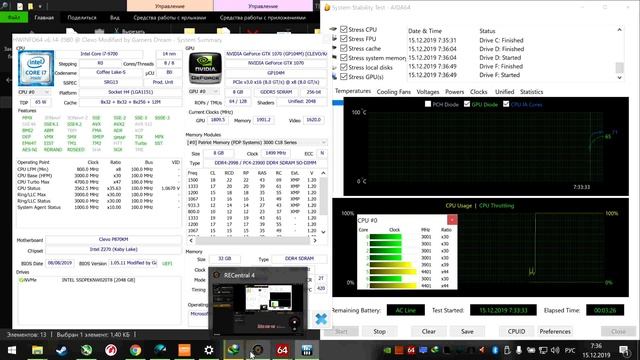Switch to the Voltages tab
Viewport: 640px width, 360px height.
(428, 92)
